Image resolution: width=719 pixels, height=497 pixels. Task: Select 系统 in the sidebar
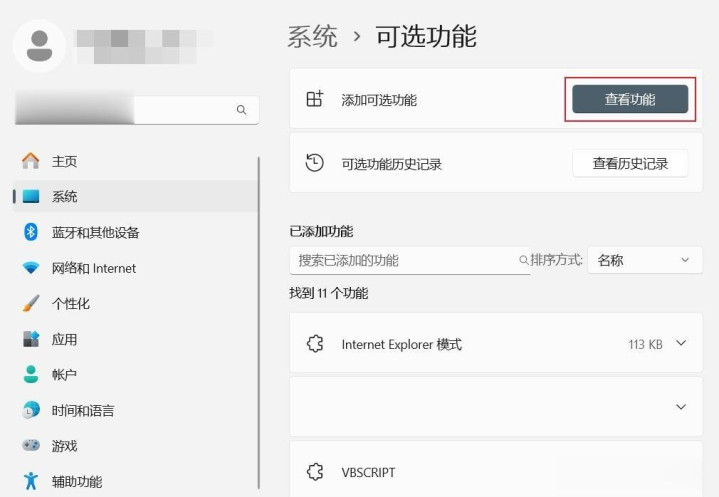pyautogui.click(x=136, y=196)
